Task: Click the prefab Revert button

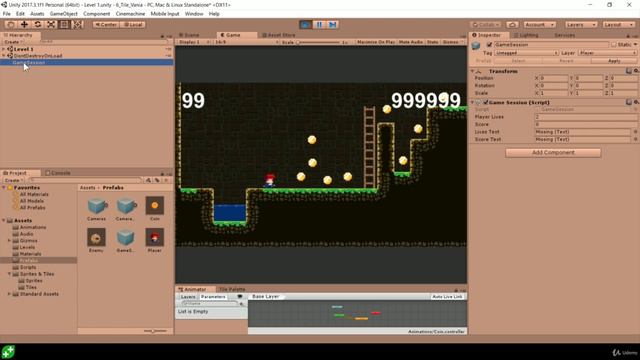Action: coord(566,61)
